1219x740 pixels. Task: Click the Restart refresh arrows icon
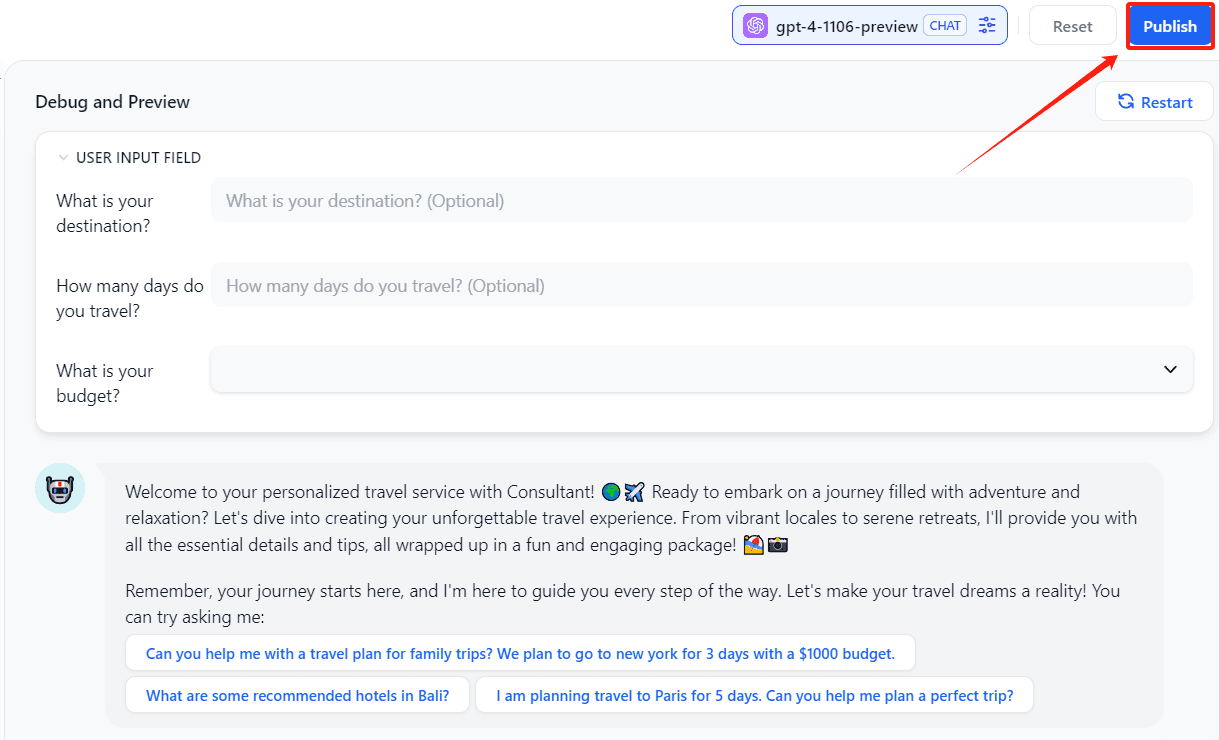click(x=1126, y=102)
